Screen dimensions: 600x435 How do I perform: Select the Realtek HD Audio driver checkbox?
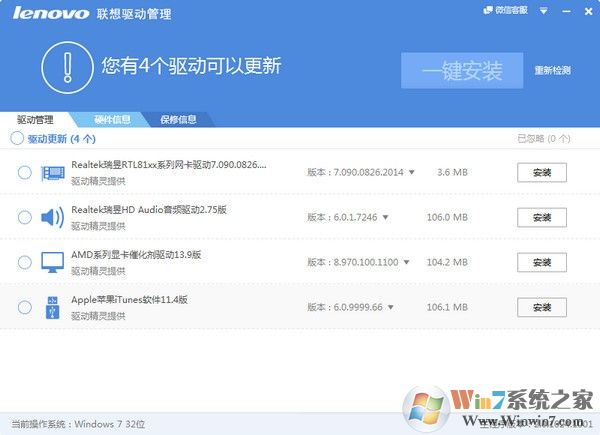[25, 217]
